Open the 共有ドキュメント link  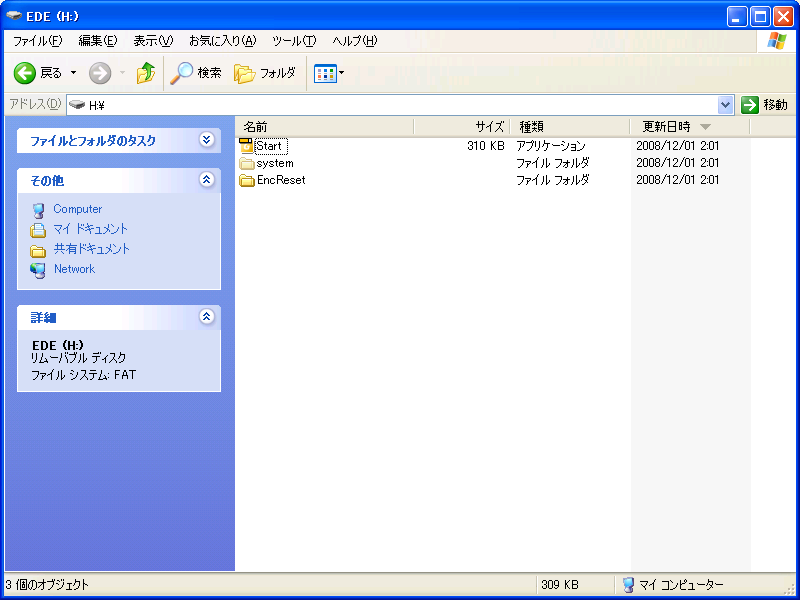92,249
